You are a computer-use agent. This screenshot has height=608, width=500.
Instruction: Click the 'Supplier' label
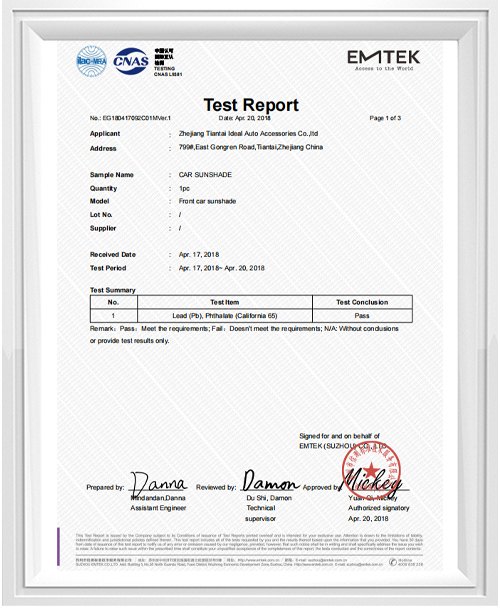(x=103, y=228)
